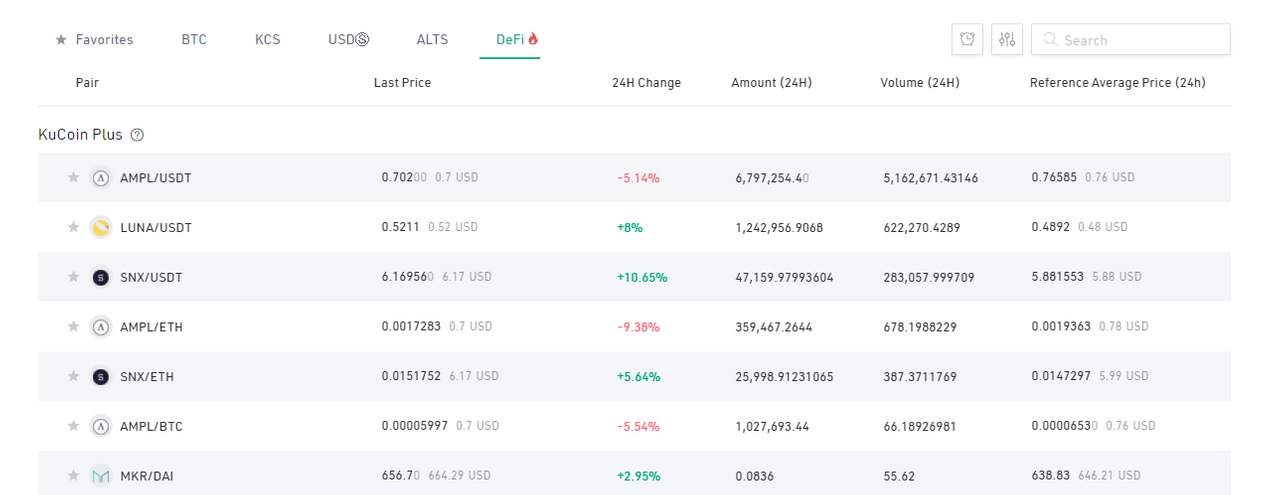This screenshot has width=1280, height=495.
Task: Click the MKR coin icon in the MKR/DAI row
Action: pyautogui.click(x=101, y=476)
